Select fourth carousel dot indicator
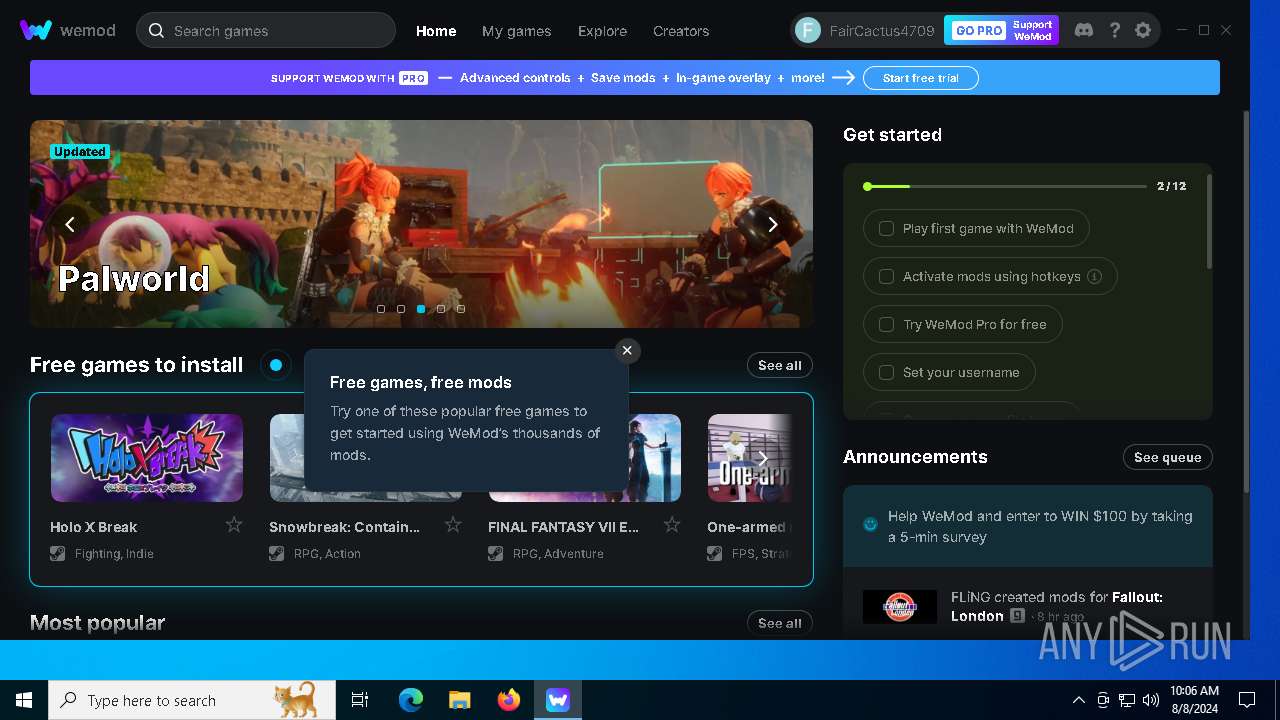The image size is (1280, 720). [441, 309]
